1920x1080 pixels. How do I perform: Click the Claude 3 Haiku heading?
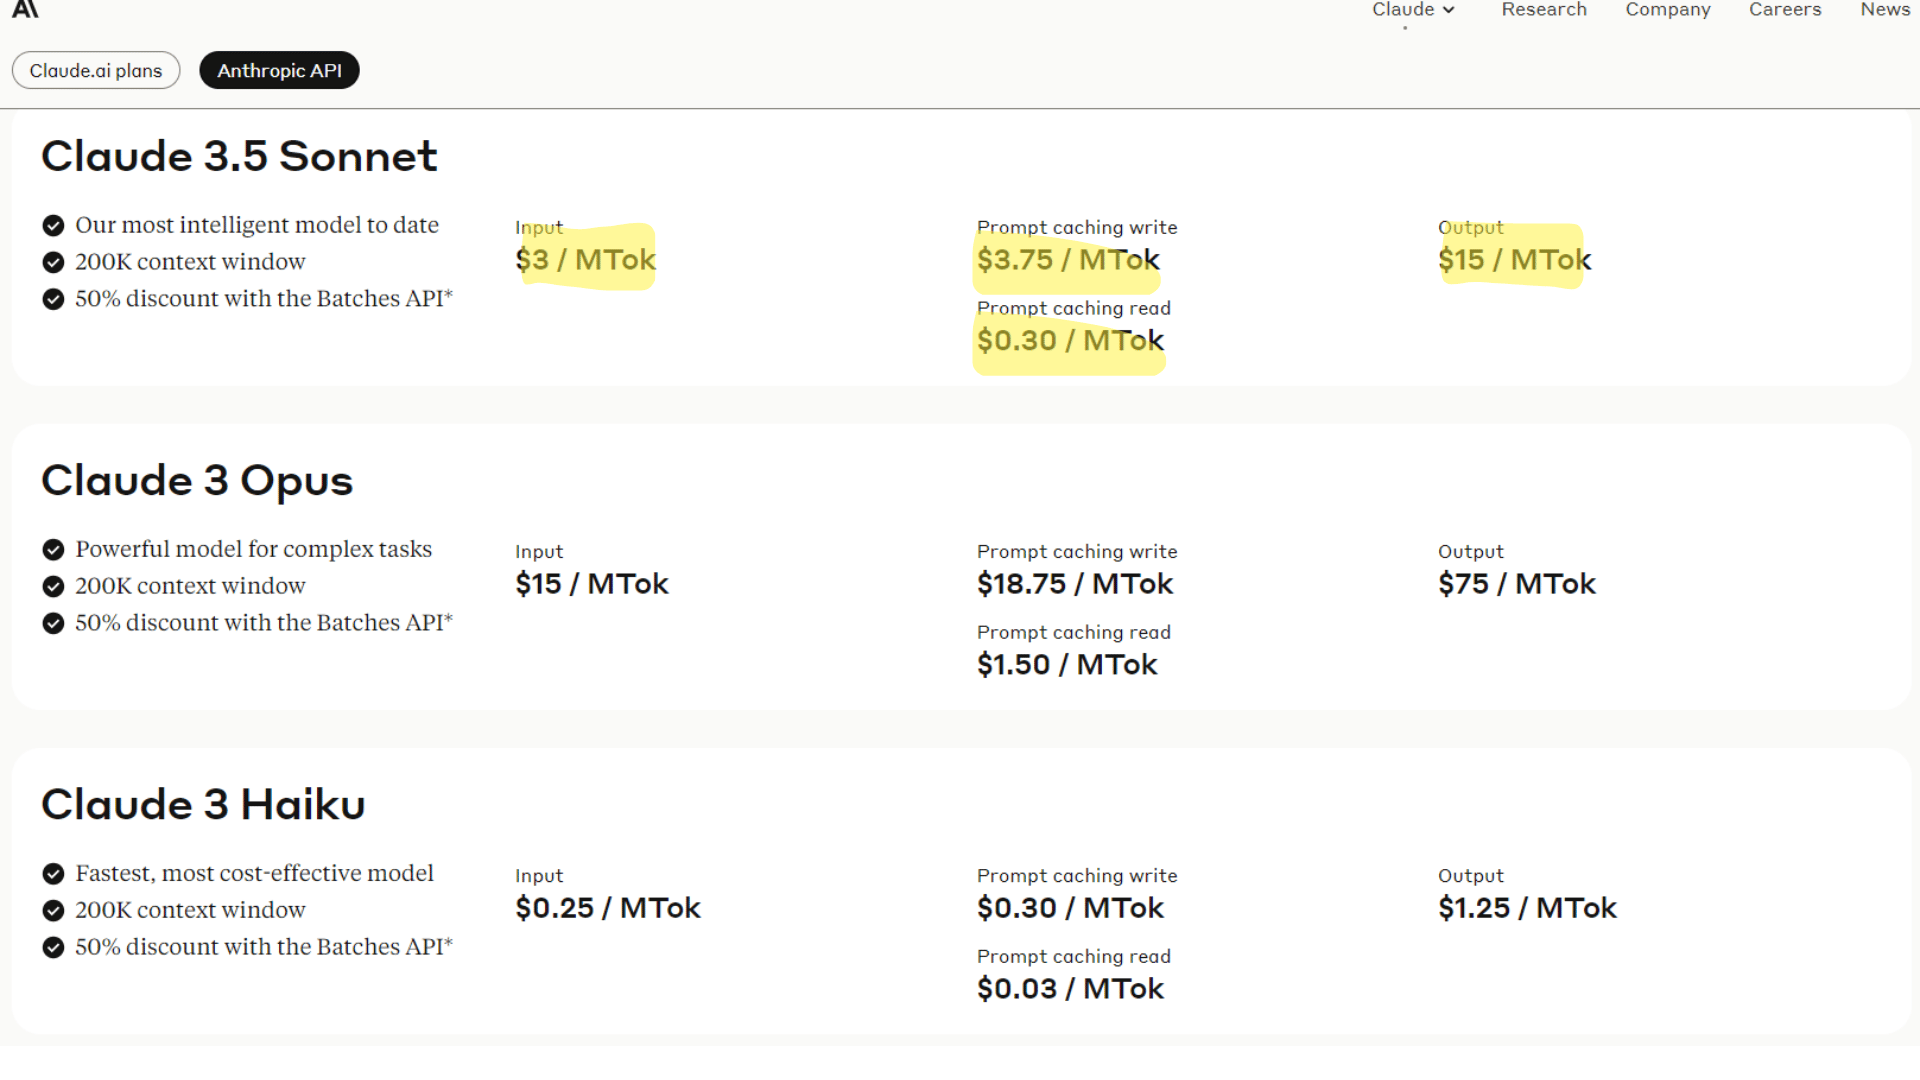[203, 804]
